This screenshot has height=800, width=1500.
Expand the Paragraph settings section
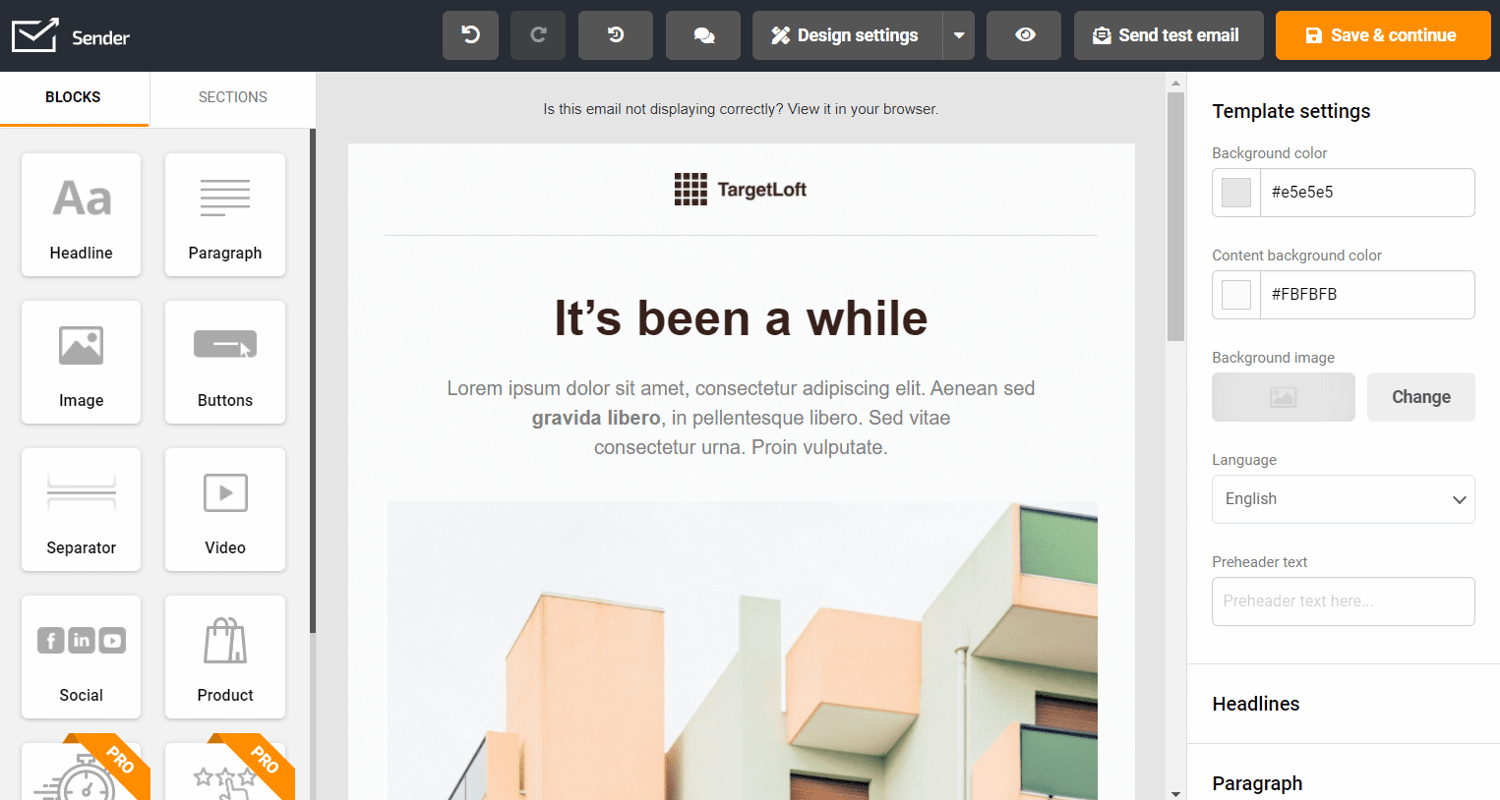pyautogui.click(x=1343, y=783)
